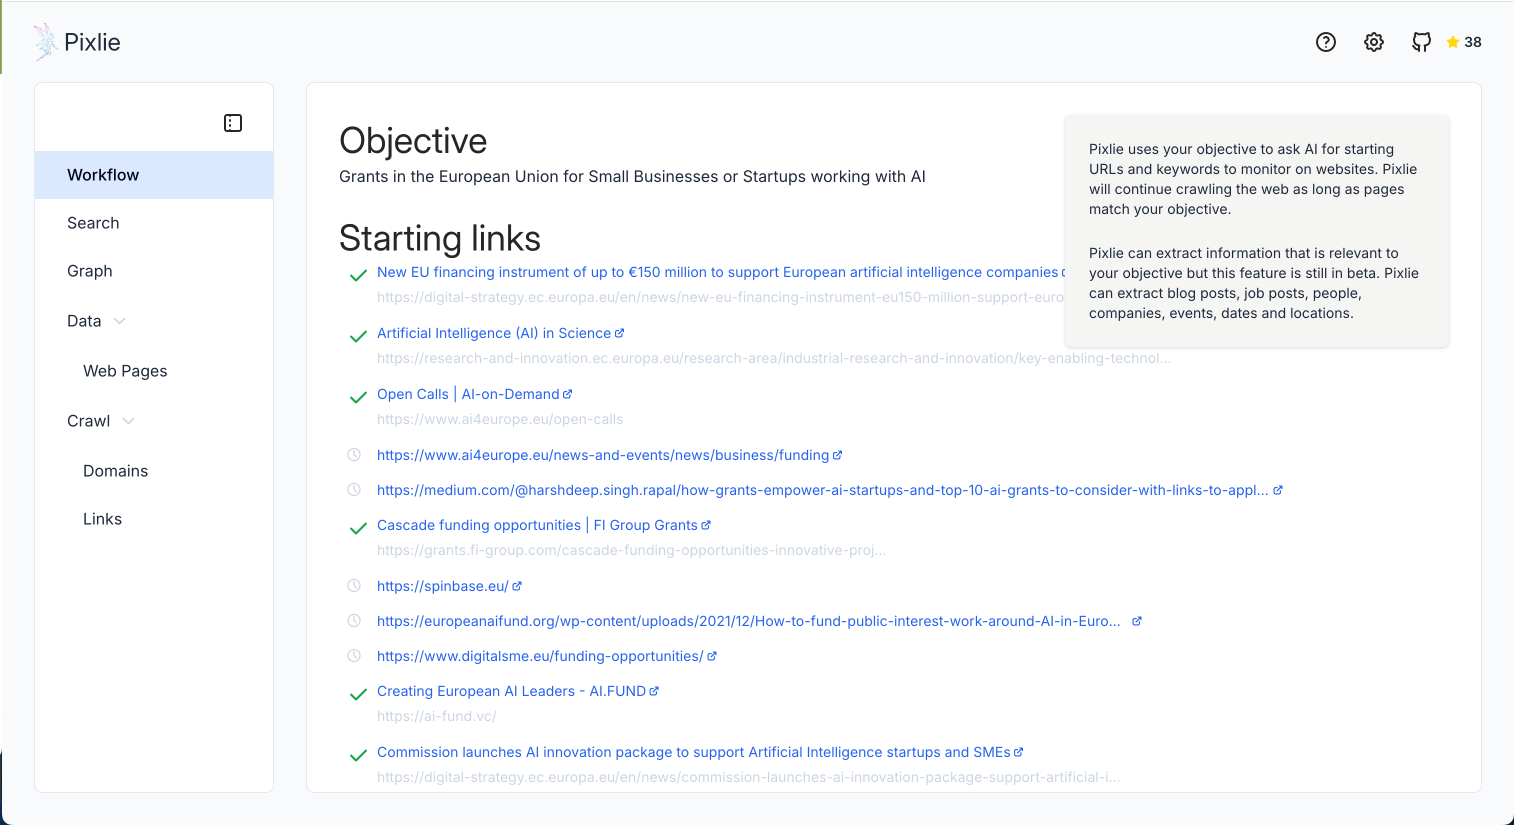
Task: Collapse the Data section chevron
Action: tap(120, 321)
